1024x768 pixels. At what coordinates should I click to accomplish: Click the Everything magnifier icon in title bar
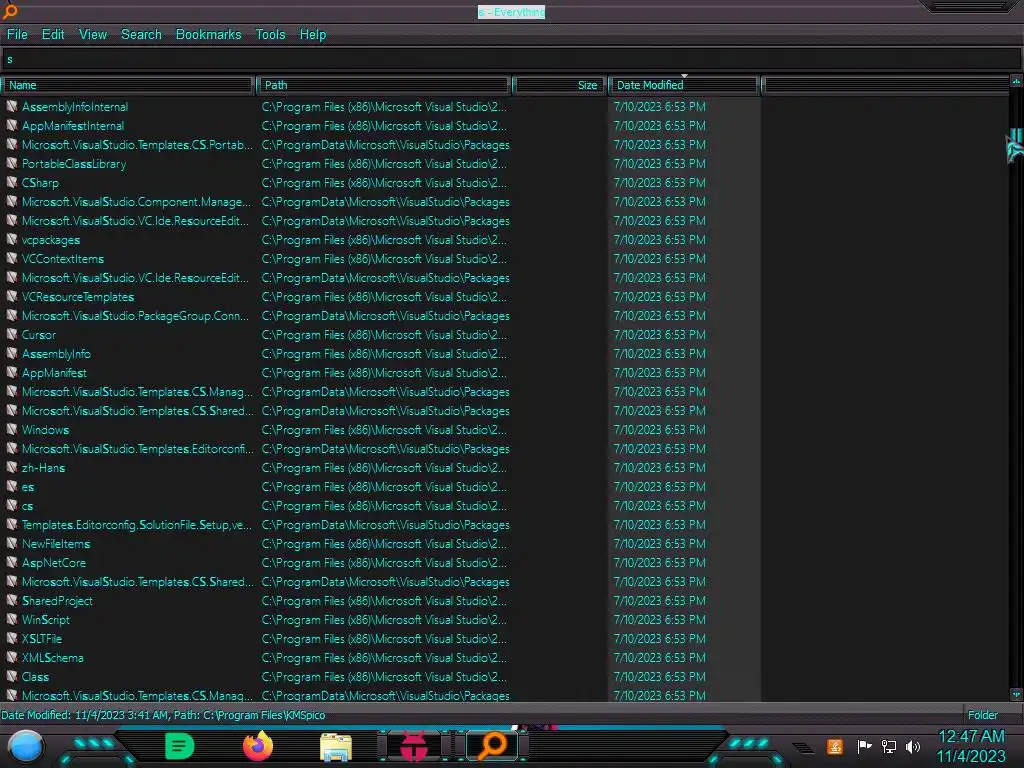pos(9,11)
